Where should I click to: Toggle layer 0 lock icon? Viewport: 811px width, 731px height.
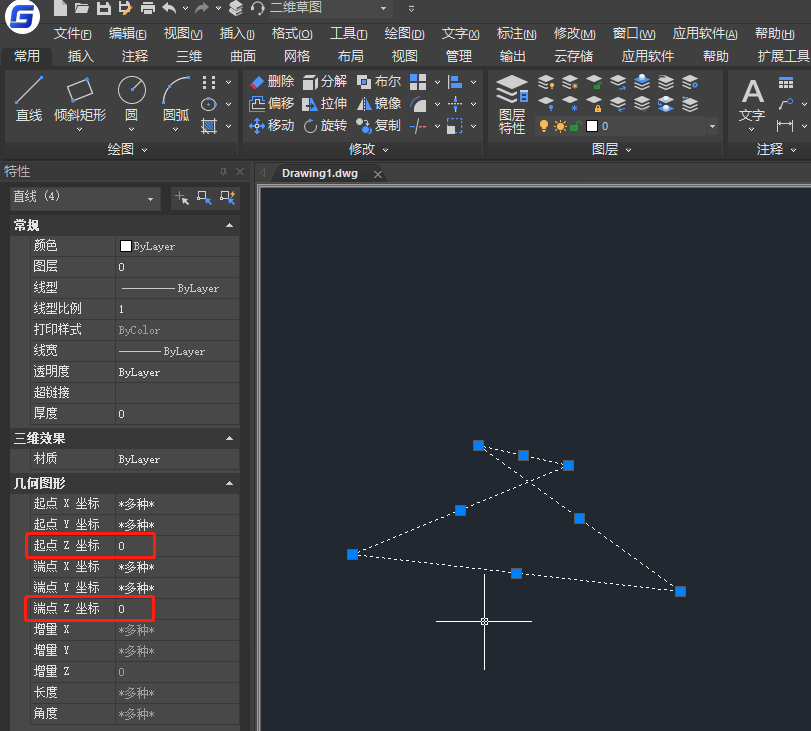tap(576, 126)
